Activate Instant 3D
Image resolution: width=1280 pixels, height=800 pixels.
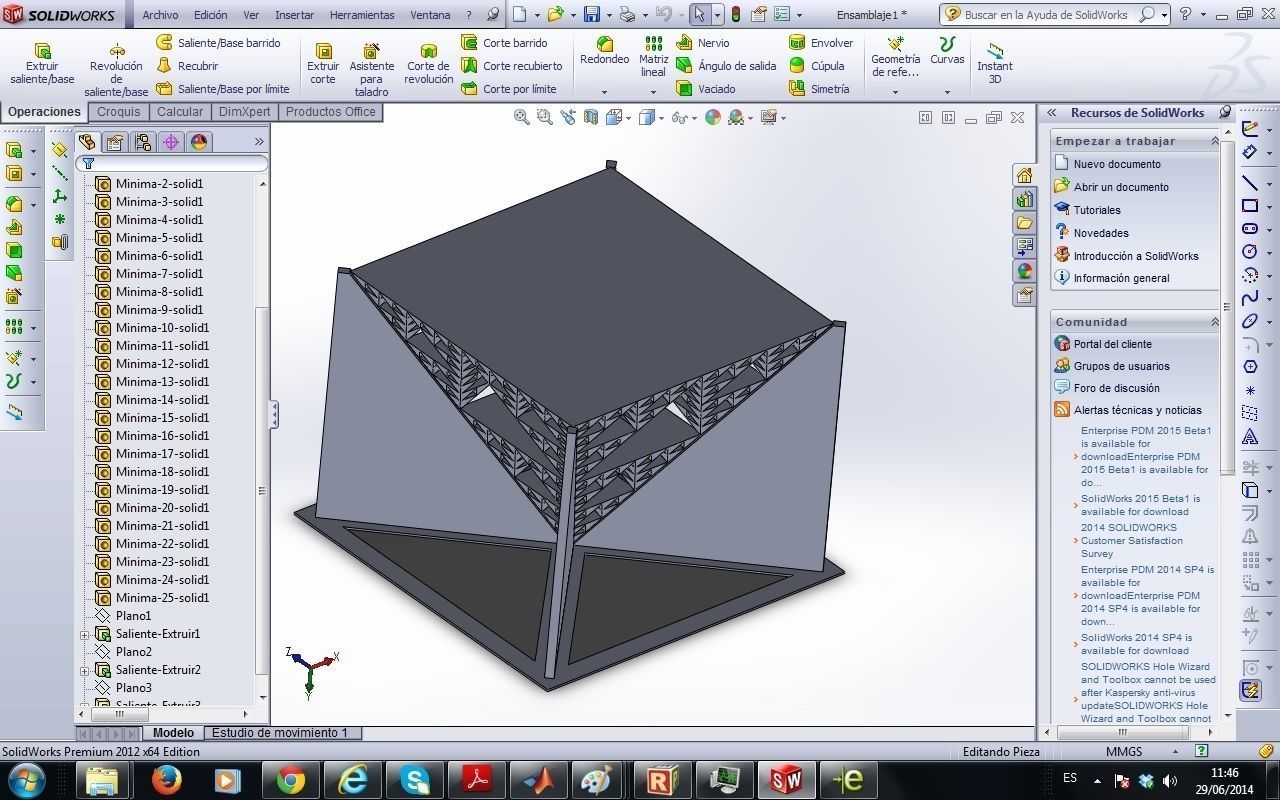[x=995, y=64]
